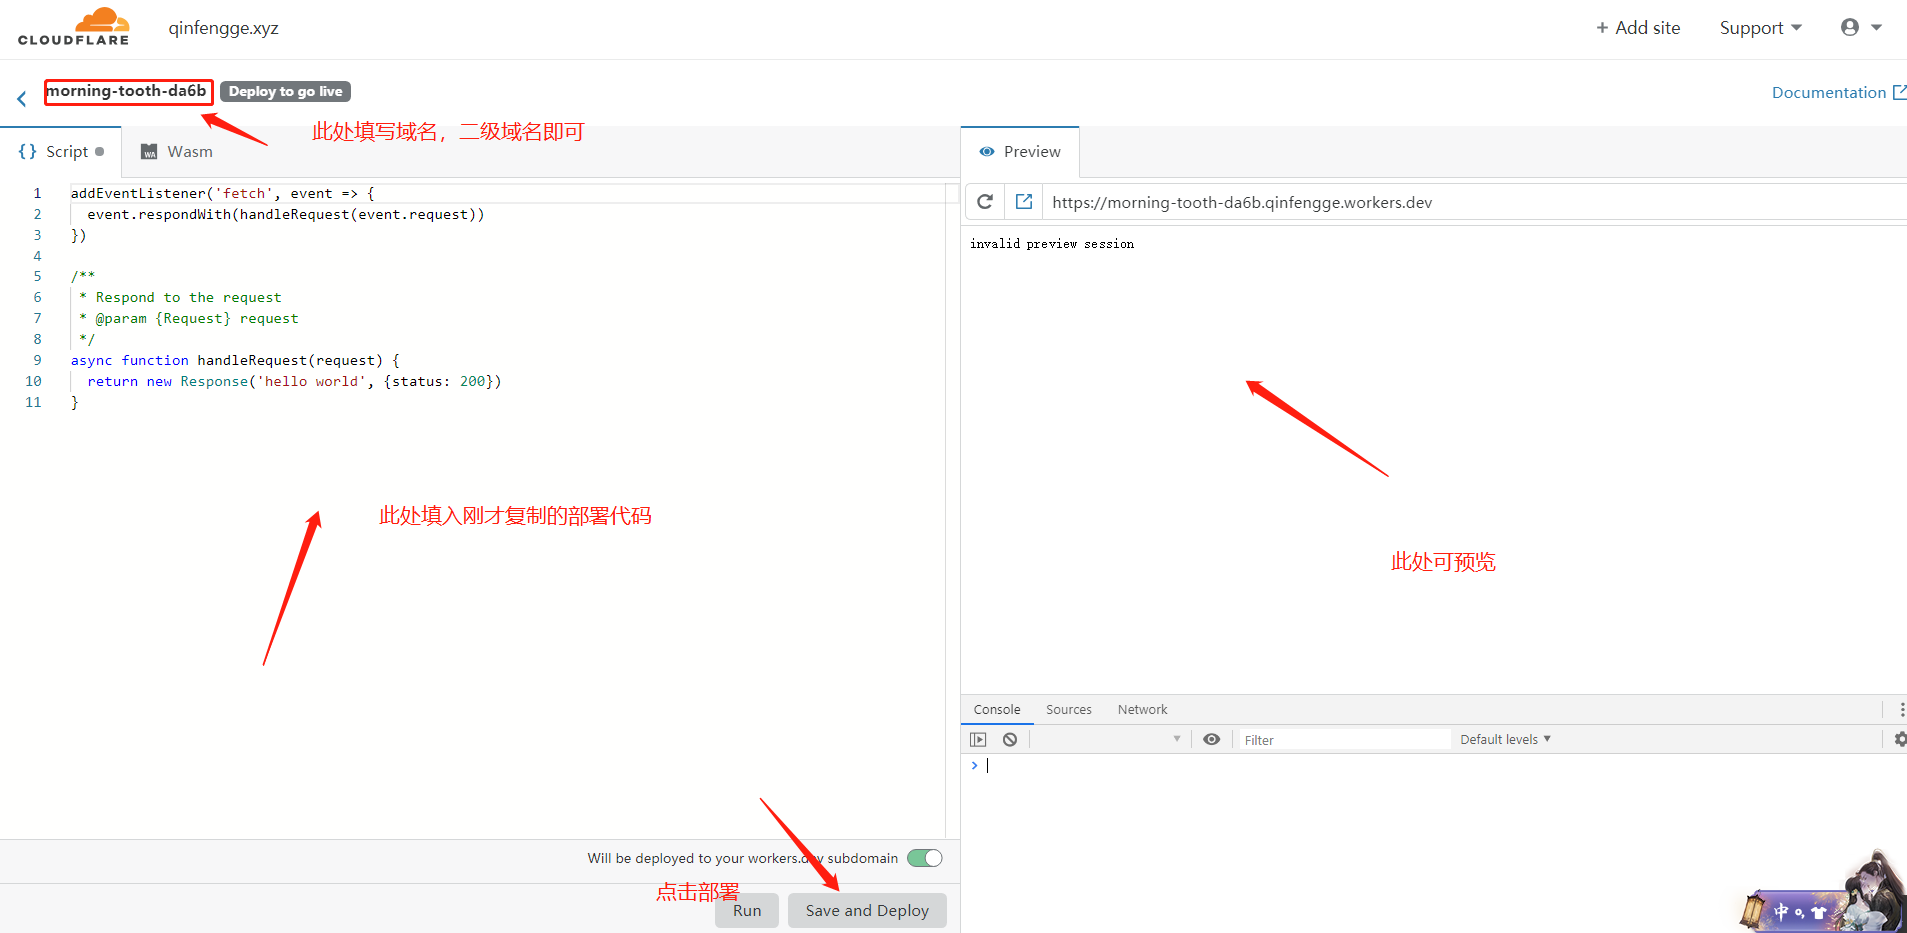Clear the console with block icon
This screenshot has height=933, width=1907.
pyautogui.click(x=1010, y=740)
